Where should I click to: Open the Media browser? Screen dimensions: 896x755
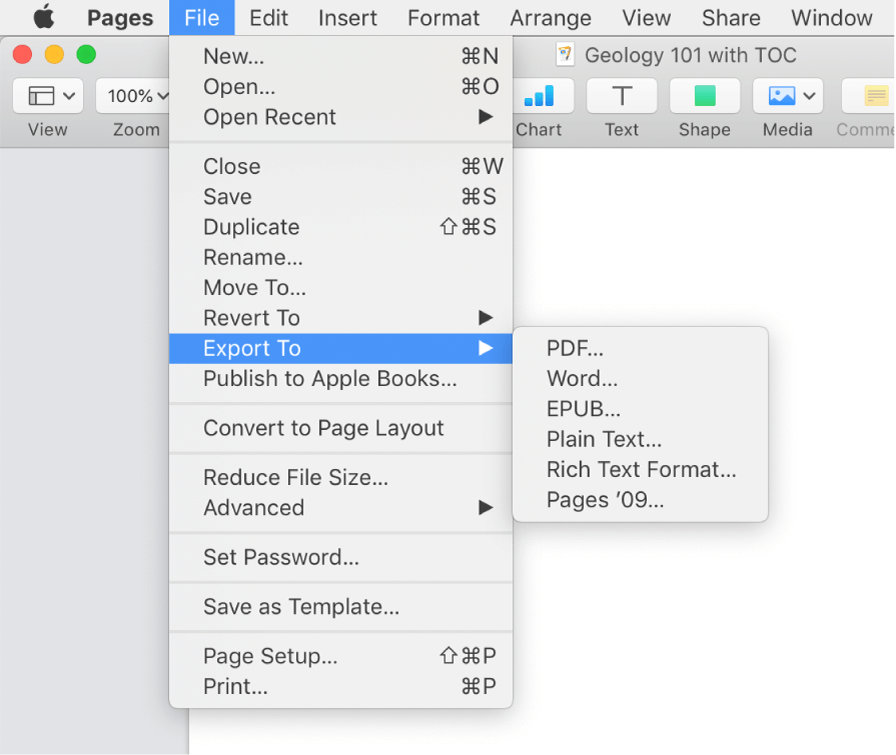pyautogui.click(x=781, y=96)
